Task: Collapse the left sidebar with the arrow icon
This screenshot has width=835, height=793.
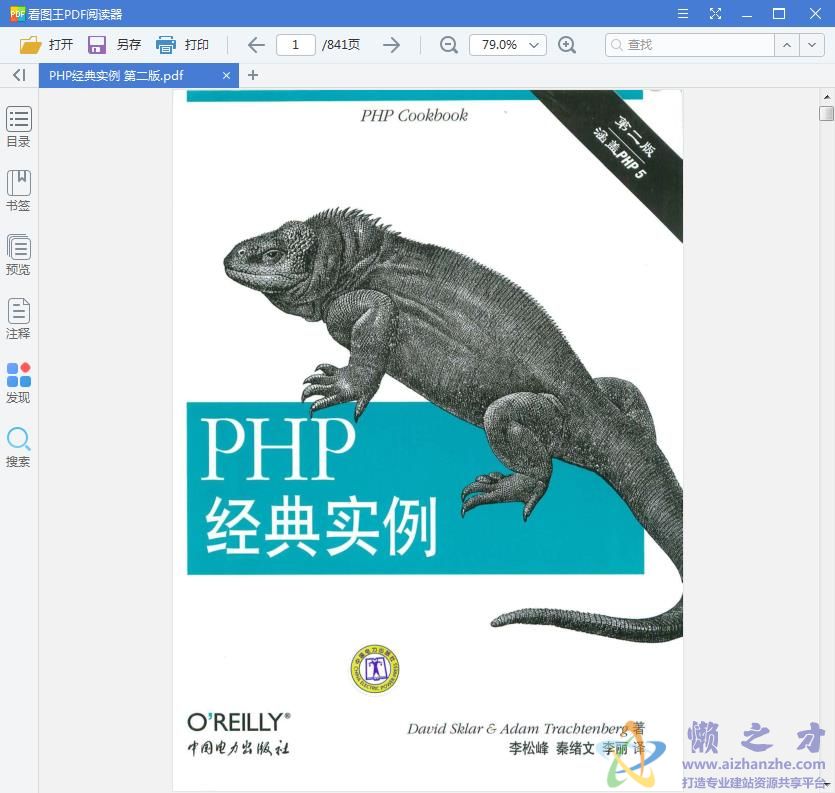Action: pyautogui.click(x=19, y=75)
